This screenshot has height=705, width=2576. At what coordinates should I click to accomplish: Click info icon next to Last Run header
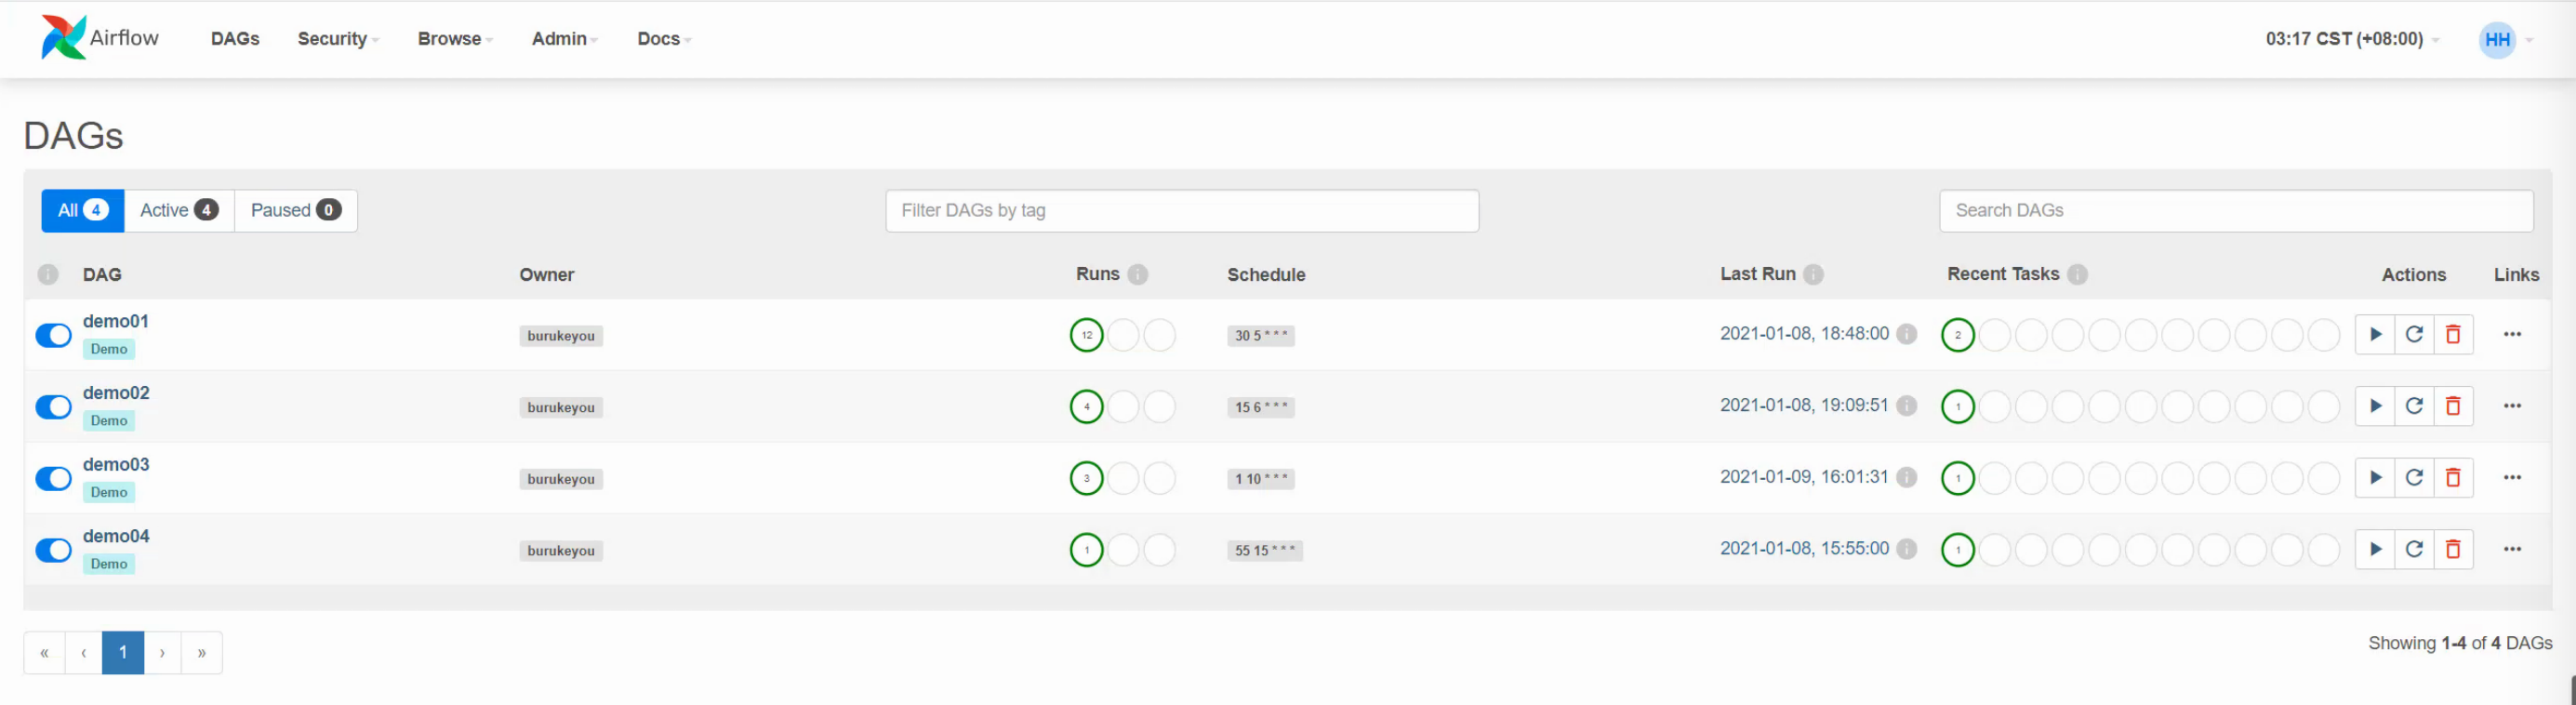tap(1813, 274)
